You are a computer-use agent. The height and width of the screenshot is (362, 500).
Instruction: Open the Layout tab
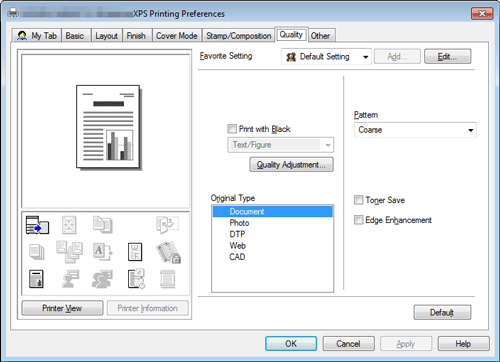106,36
